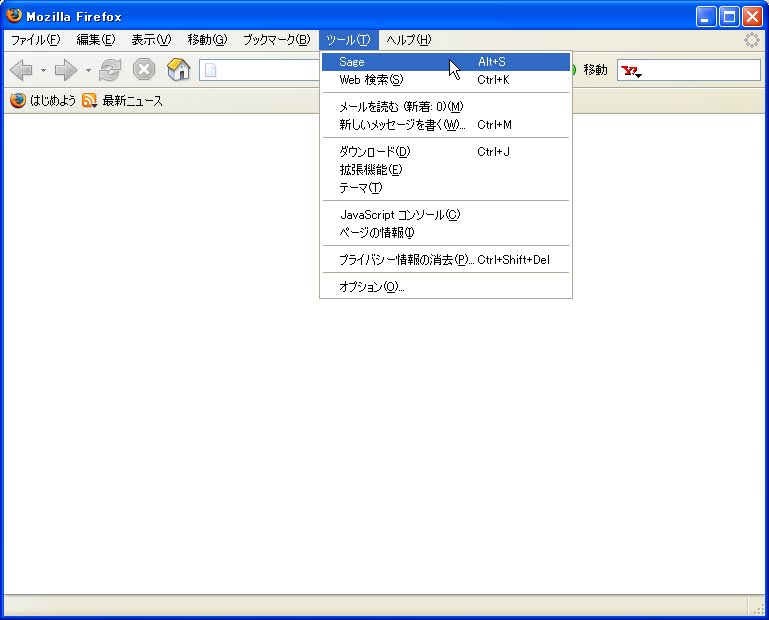769x620 pixels.
Task: Select ページの情報(I) menu entry
Action: 446,232
